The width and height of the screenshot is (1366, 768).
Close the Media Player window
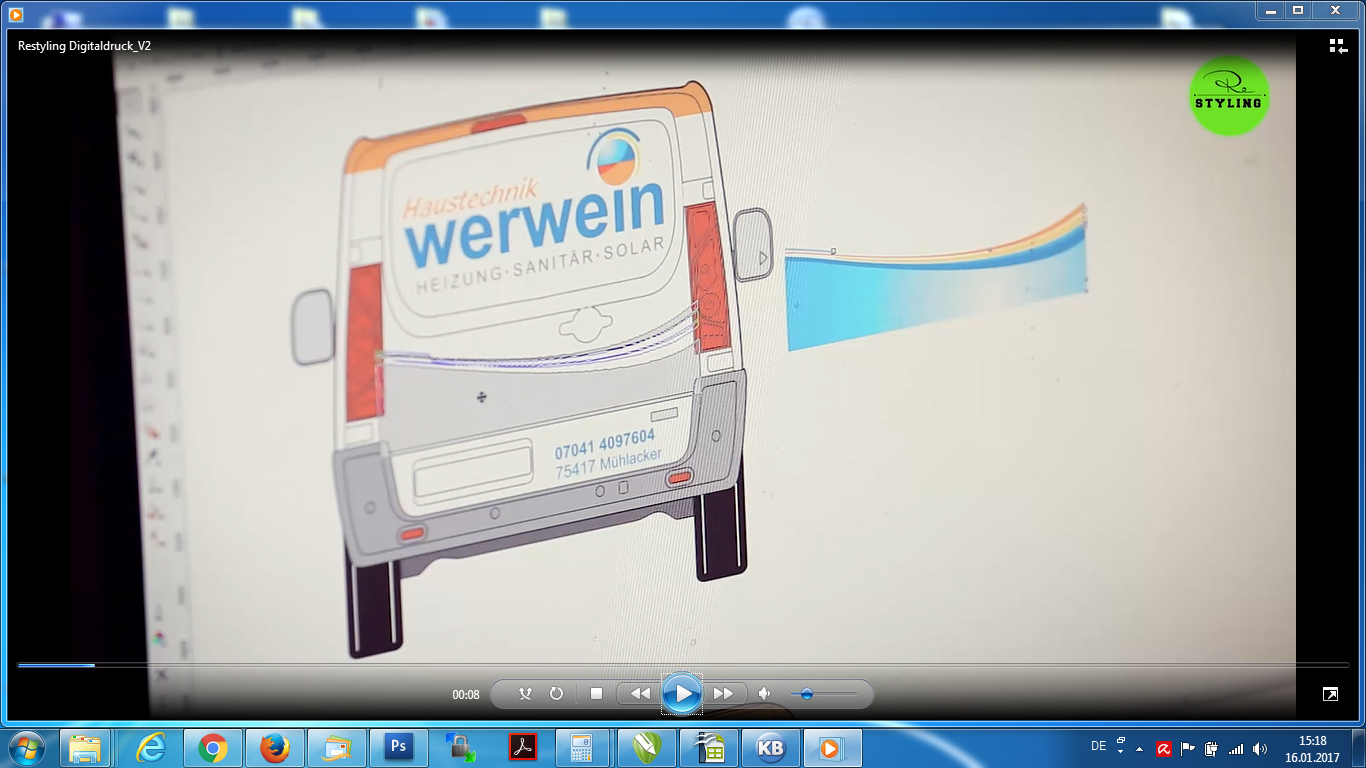(x=1335, y=10)
